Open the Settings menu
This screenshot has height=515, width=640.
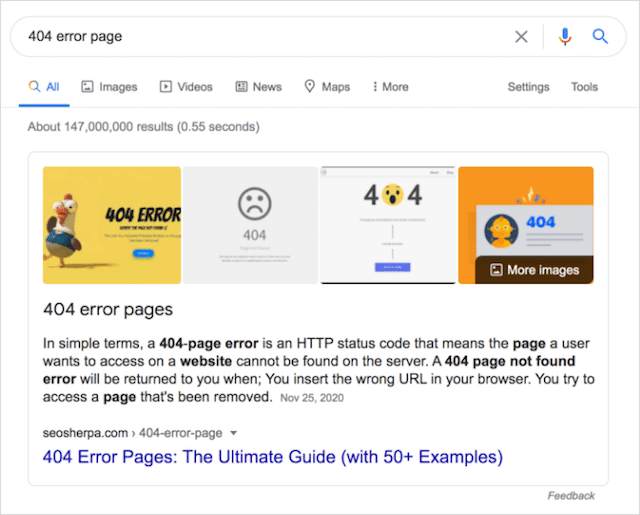point(528,87)
